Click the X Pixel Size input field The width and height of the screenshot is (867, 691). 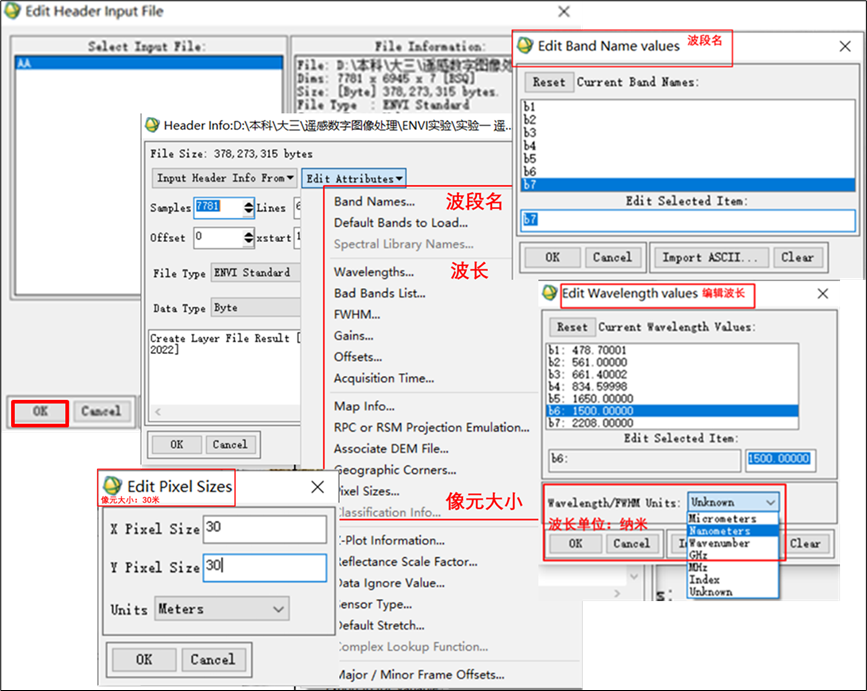click(265, 529)
